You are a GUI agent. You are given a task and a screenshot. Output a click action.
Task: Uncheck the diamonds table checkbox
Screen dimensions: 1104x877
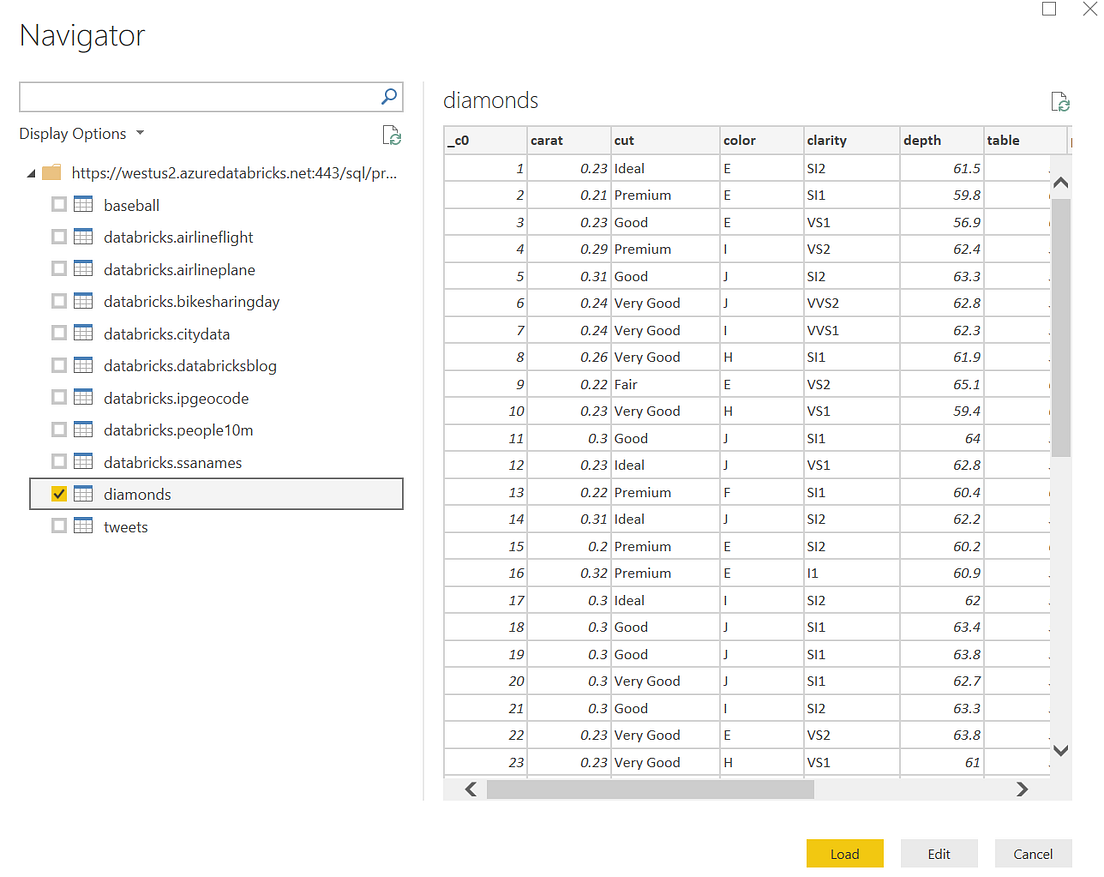58,493
